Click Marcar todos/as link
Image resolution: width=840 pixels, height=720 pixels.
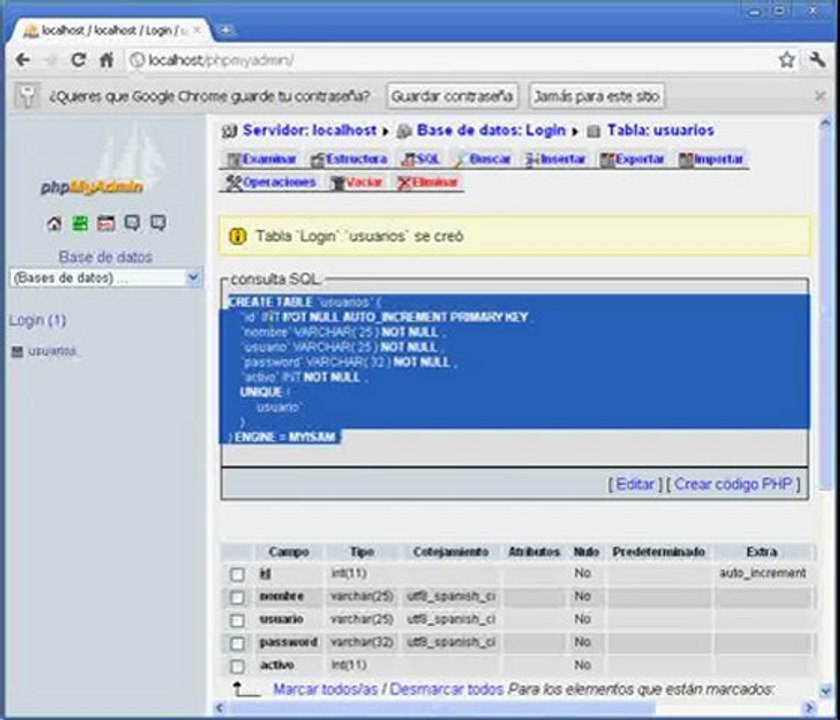326,689
